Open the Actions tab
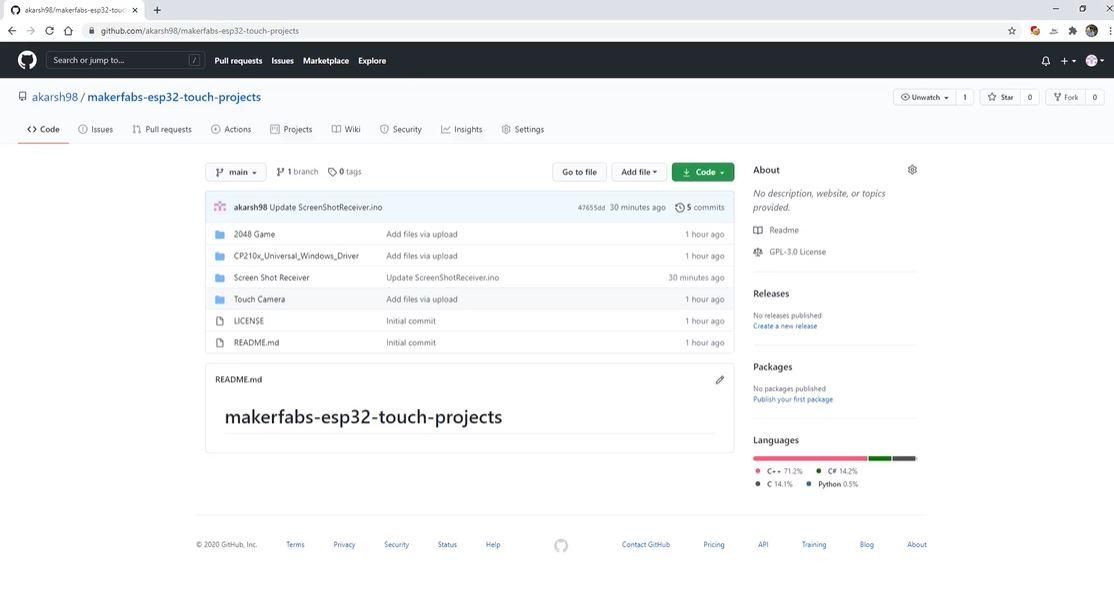Viewport: 1114px width, 608px height. click(231, 129)
